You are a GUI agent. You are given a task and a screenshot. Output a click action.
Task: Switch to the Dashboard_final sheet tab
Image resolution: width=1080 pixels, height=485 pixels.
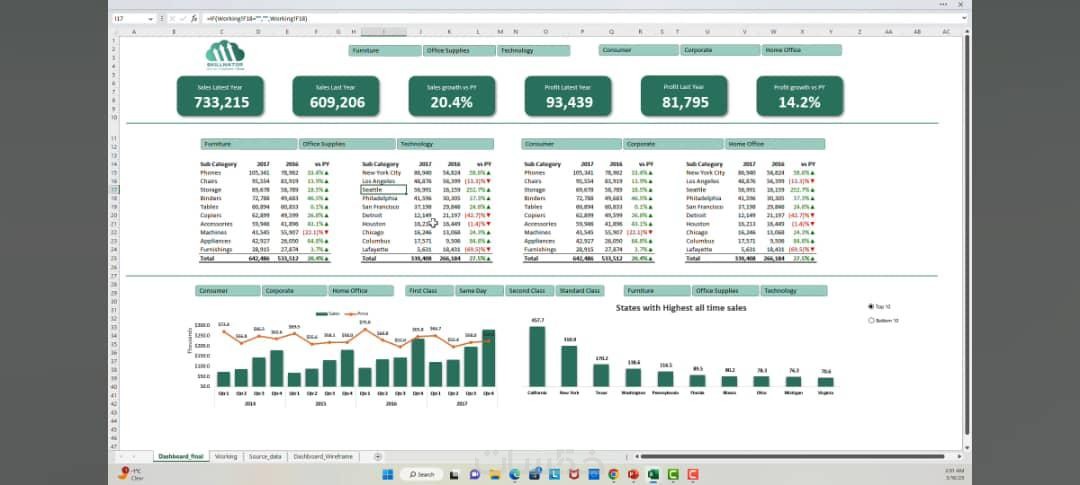[x=181, y=457]
